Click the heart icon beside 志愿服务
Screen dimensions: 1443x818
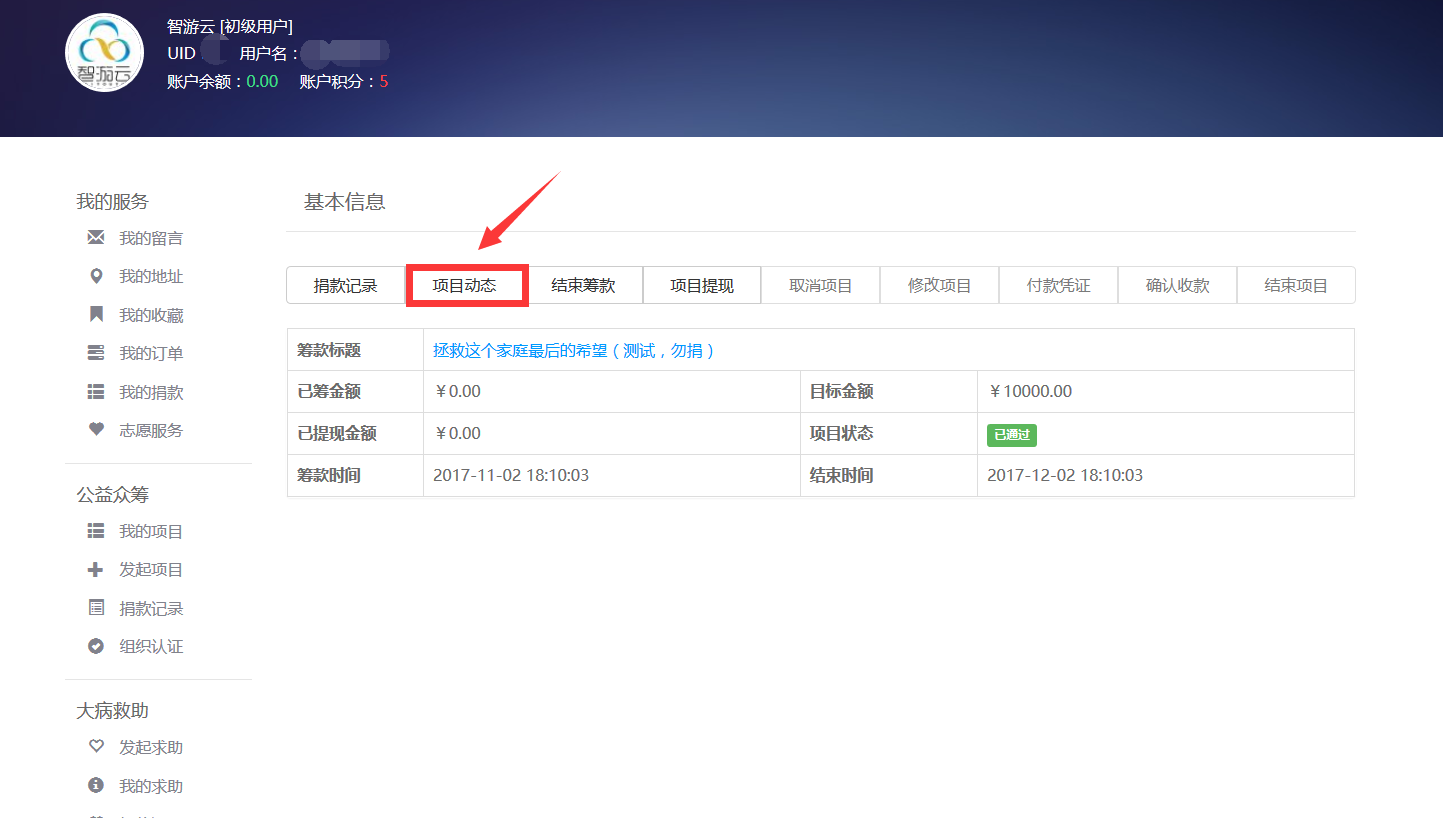(x=96, y=430)
